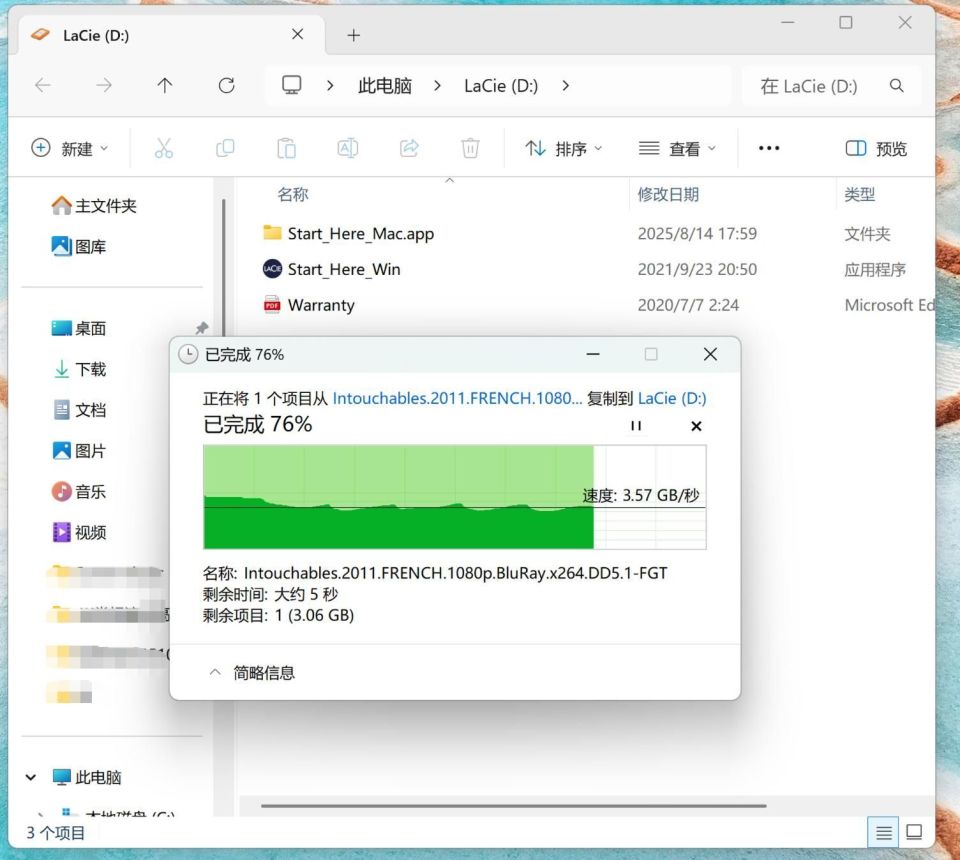960x860 pixels.
Task: Click the LaCie icon of Start_Here_Win
Action: [x=272, y=269]
